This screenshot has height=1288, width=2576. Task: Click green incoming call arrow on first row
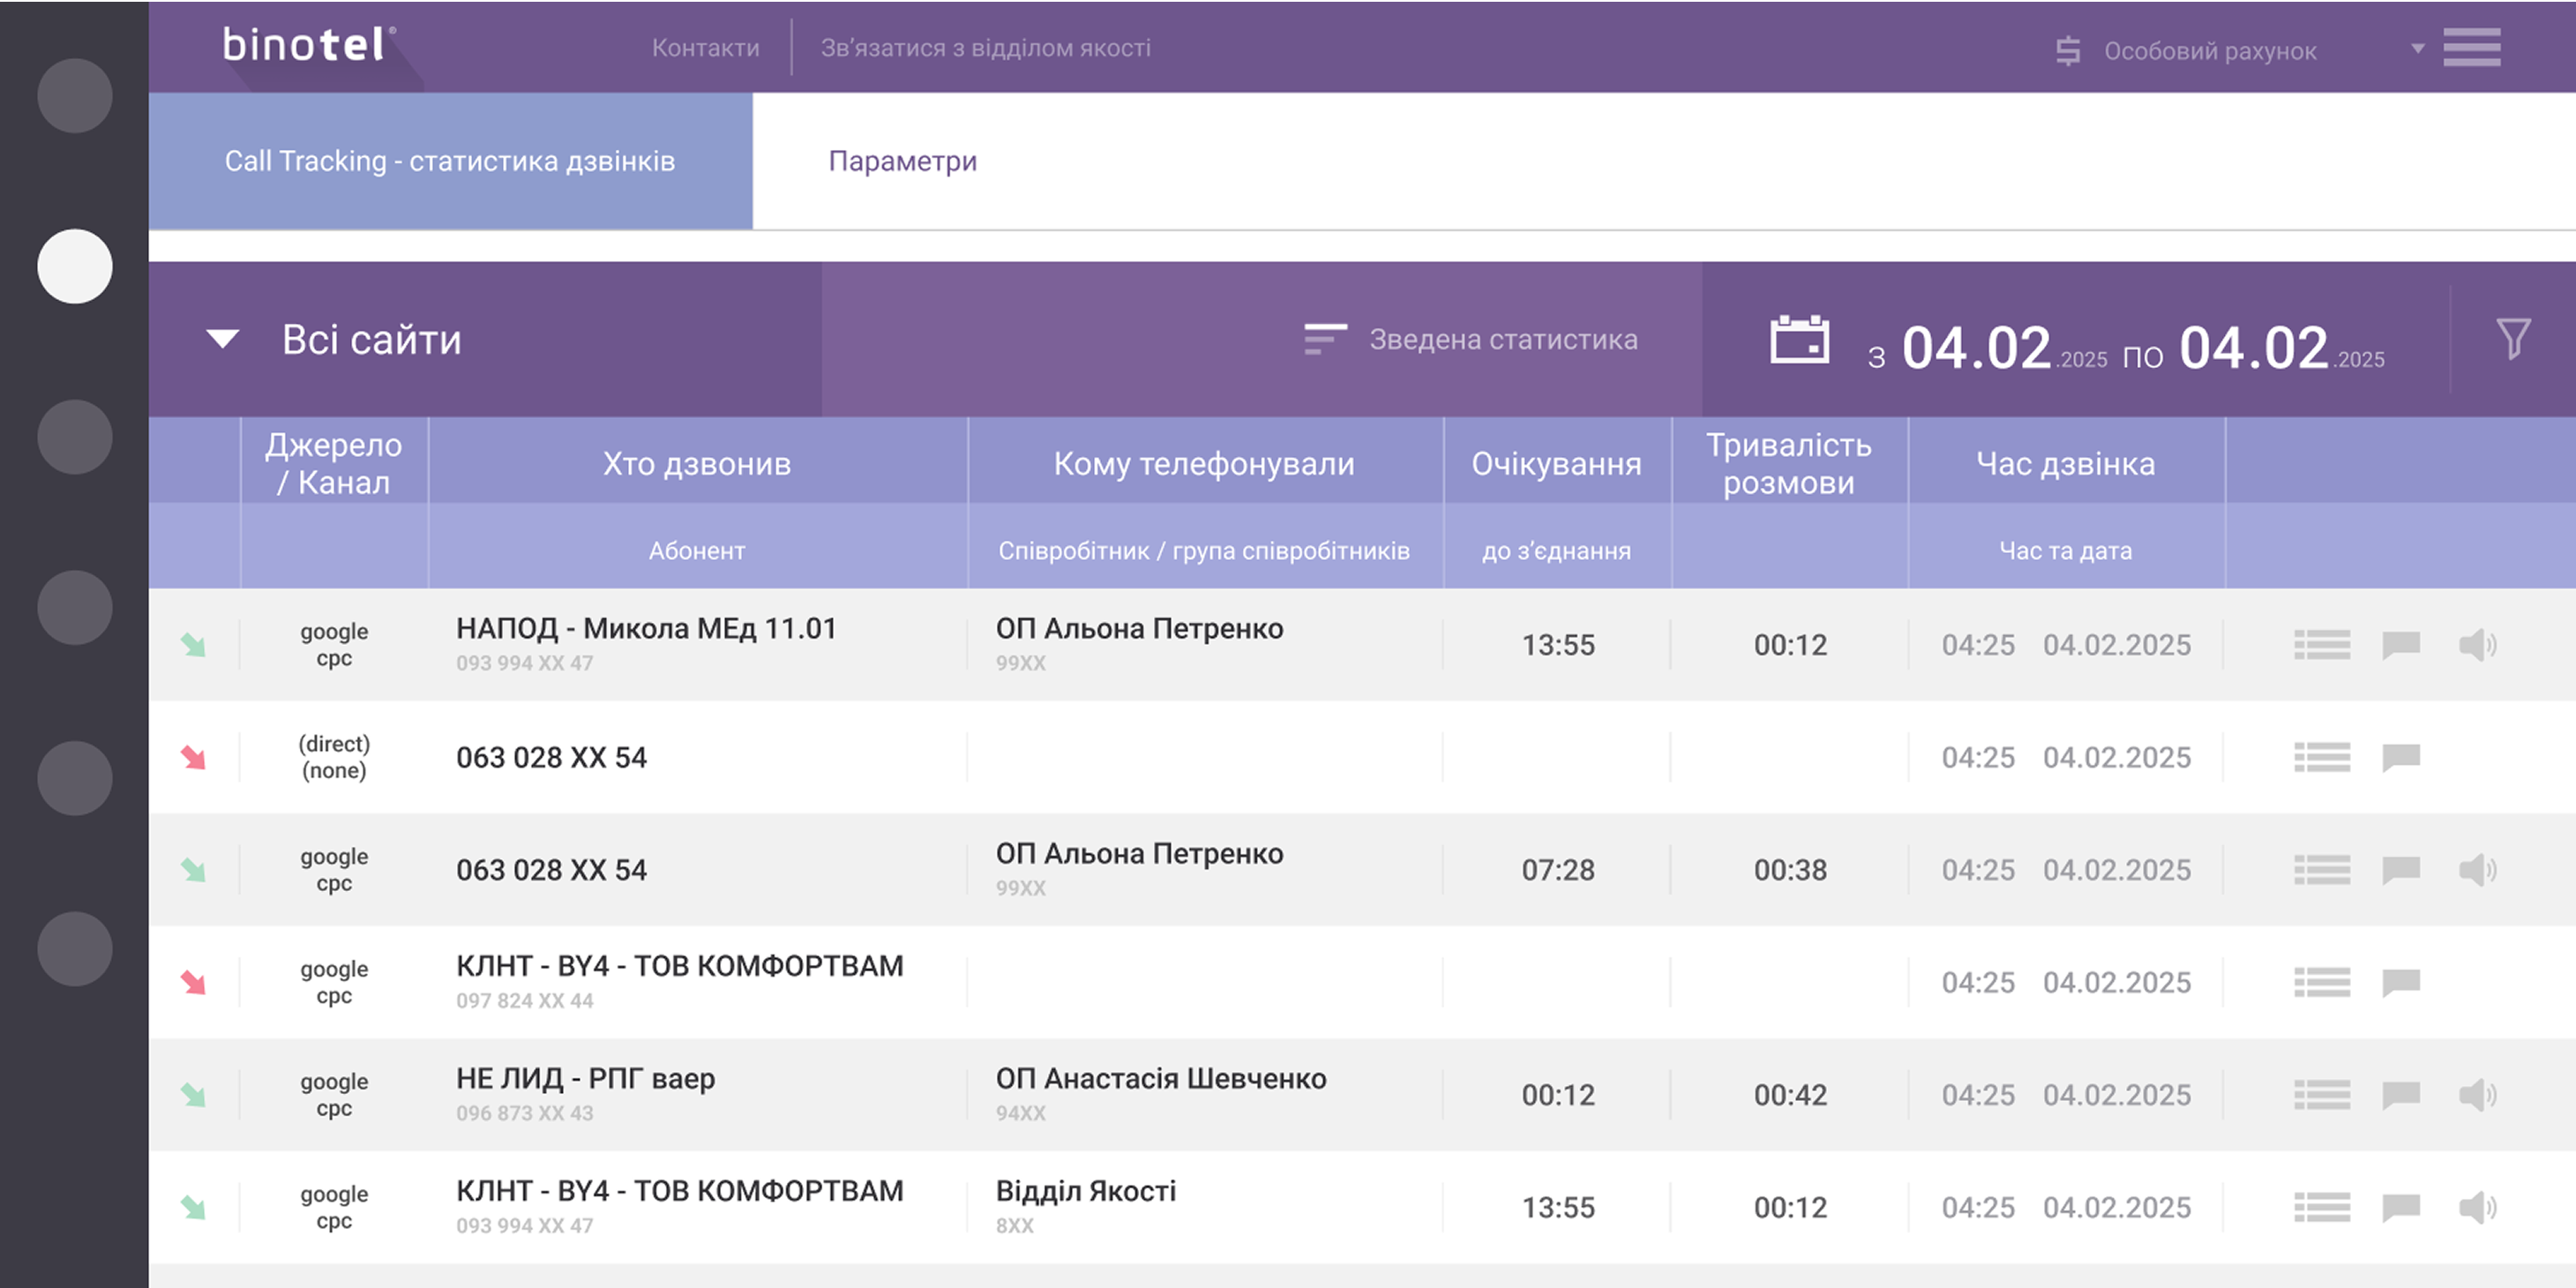click(x=194, y=645)
